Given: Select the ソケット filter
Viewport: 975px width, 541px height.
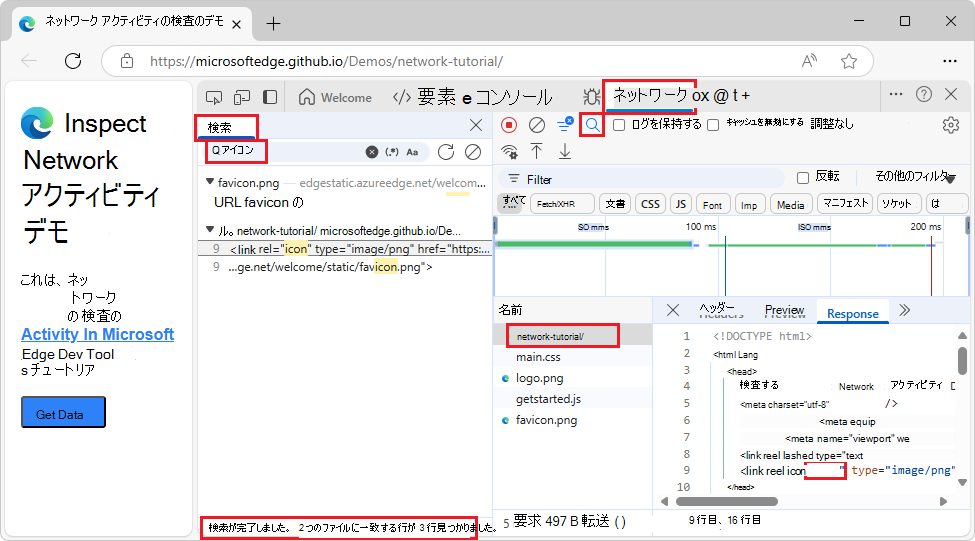Looking at the screenshot, I should (897, 203).
